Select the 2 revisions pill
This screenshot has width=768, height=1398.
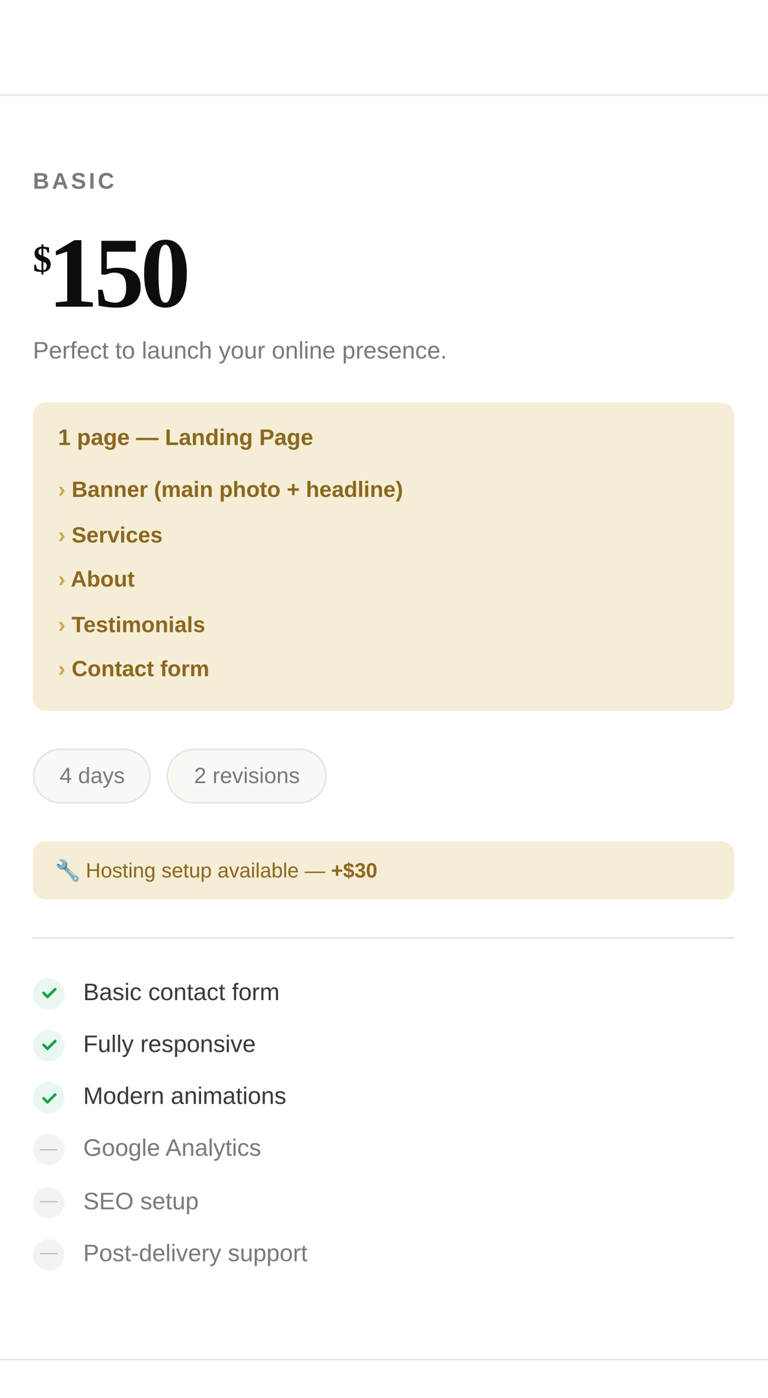click(x=246, y=776)
